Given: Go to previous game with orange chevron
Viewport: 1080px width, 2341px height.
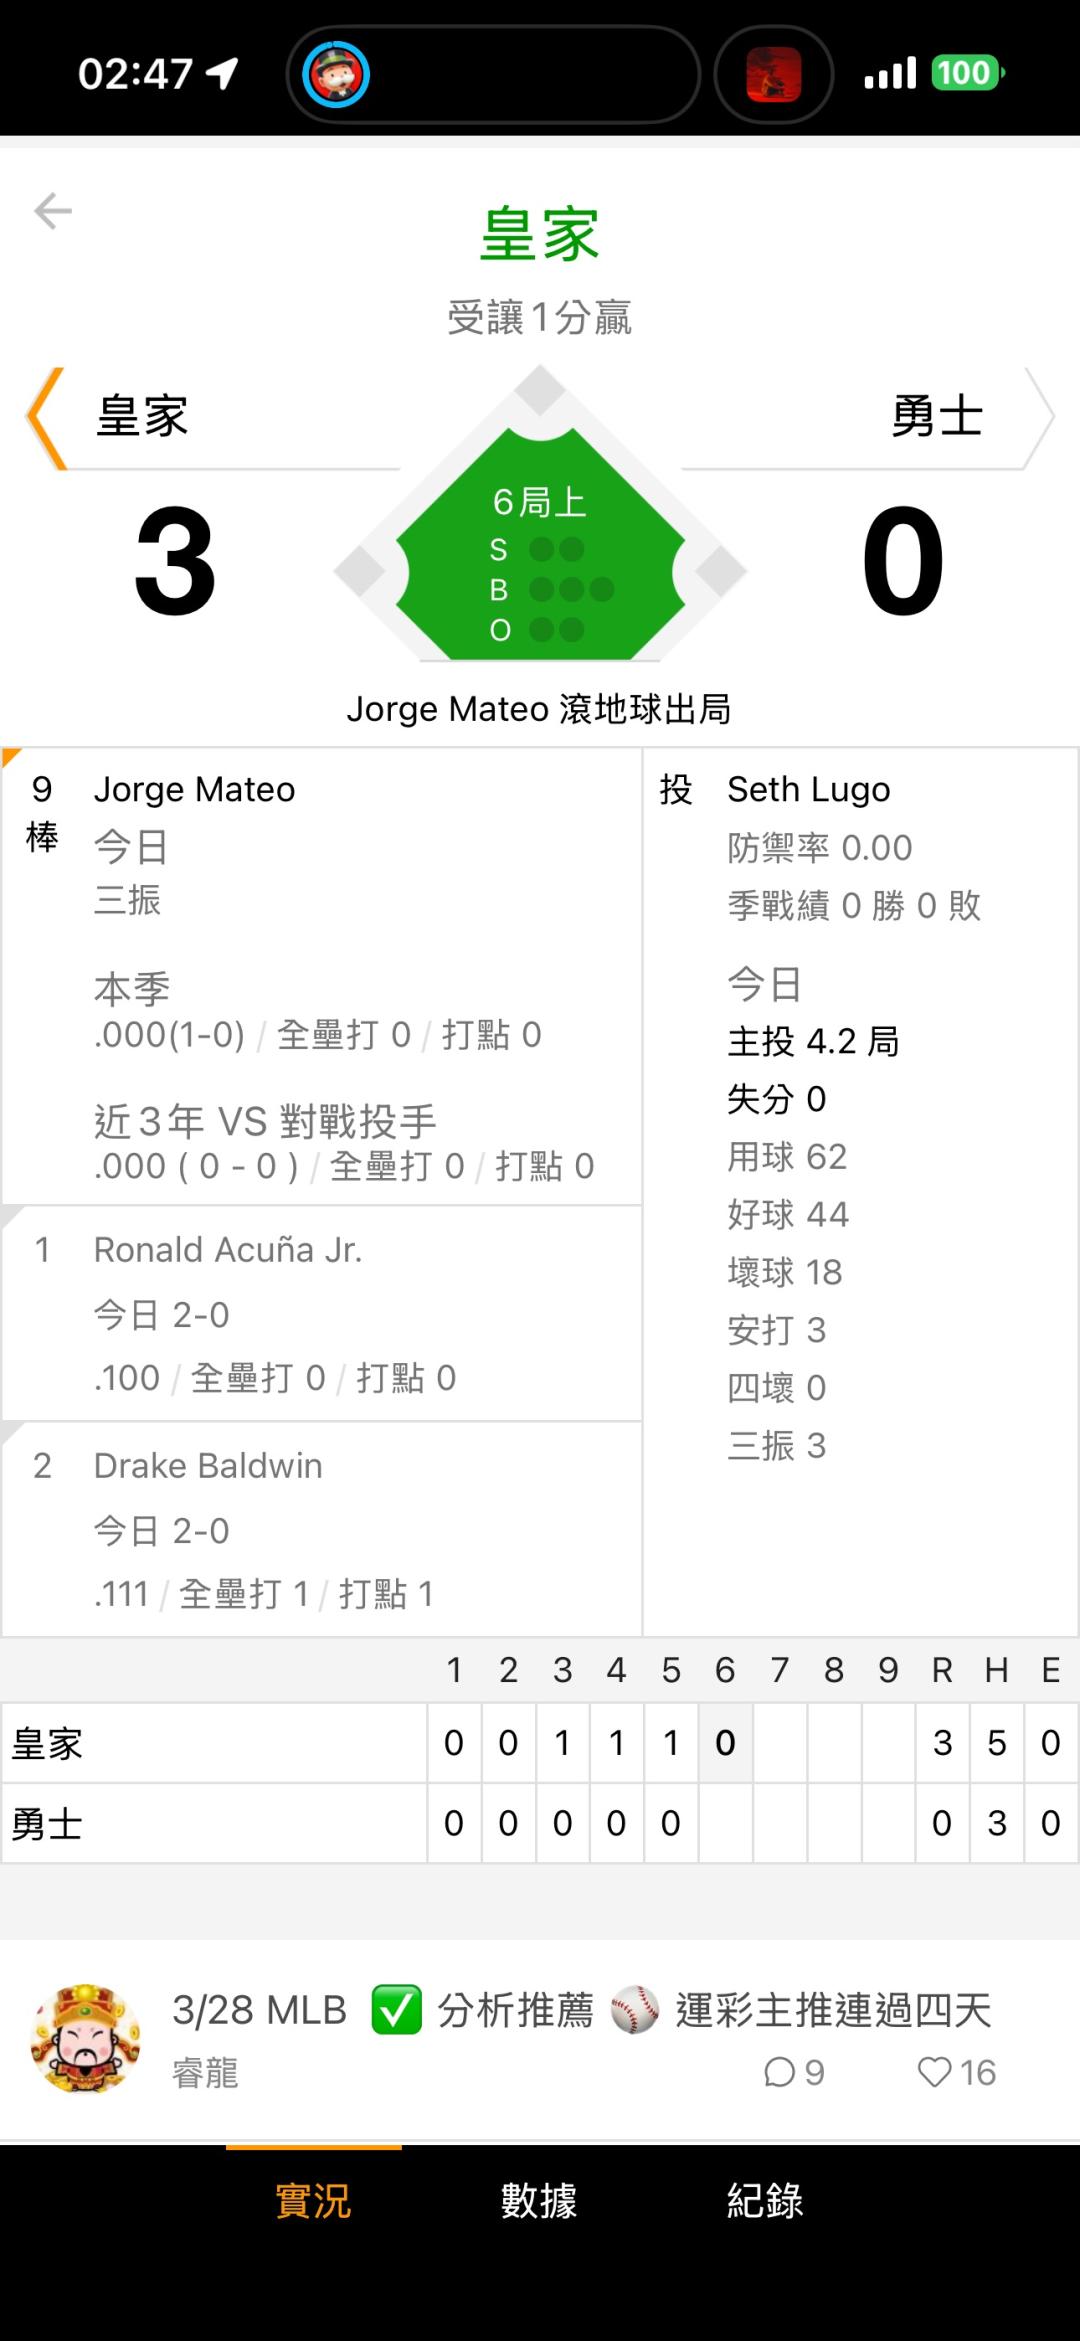Looking at the screenshot, I should [x=46, y=418].
